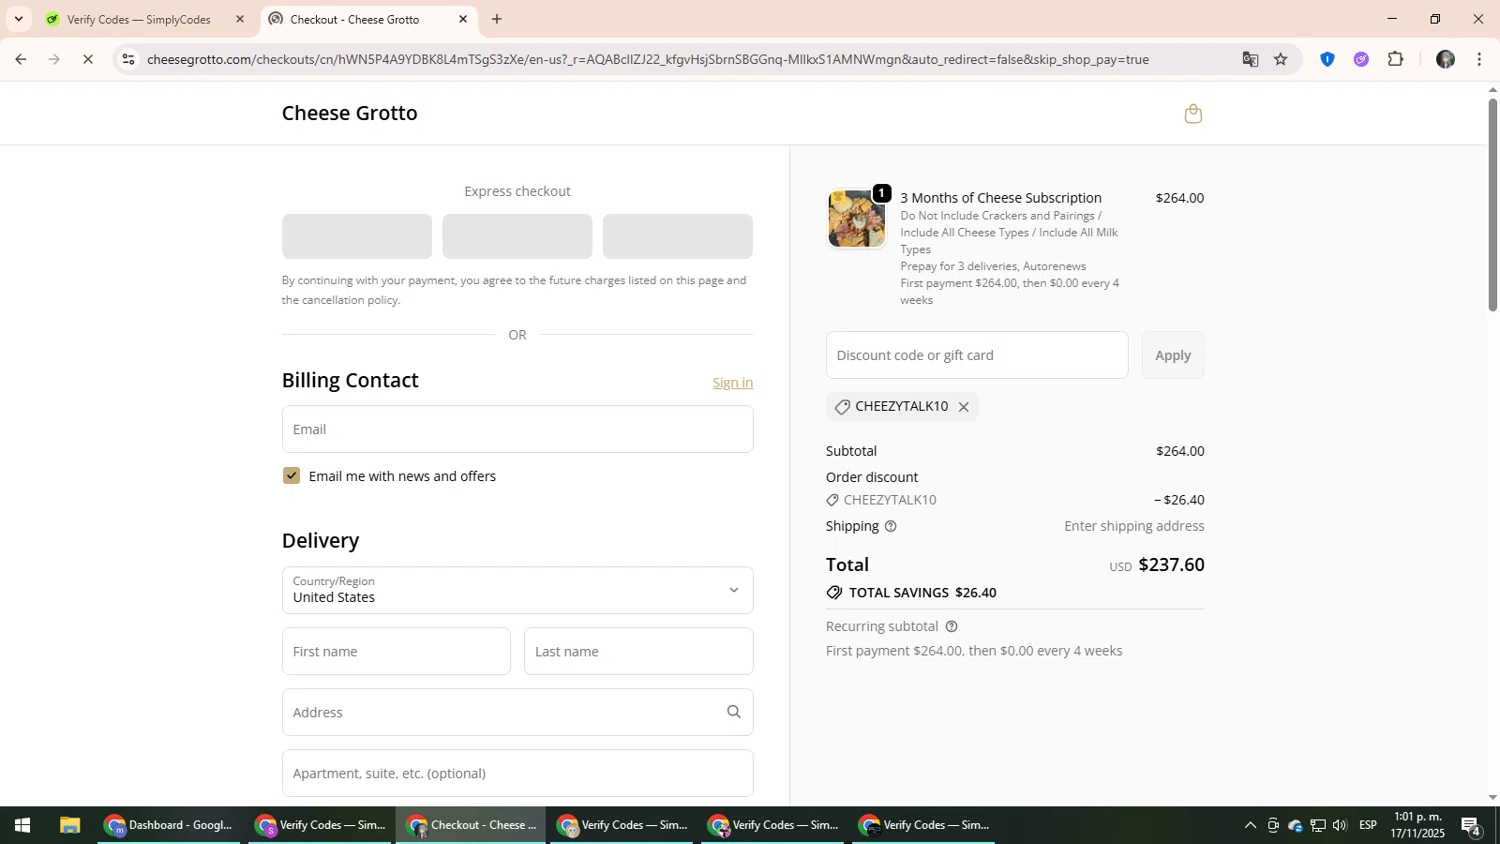The image size is (1500, 844).
Task: Open the taskbar clock showing 1:01 p. m.
Action: [x=1417, y=825]
